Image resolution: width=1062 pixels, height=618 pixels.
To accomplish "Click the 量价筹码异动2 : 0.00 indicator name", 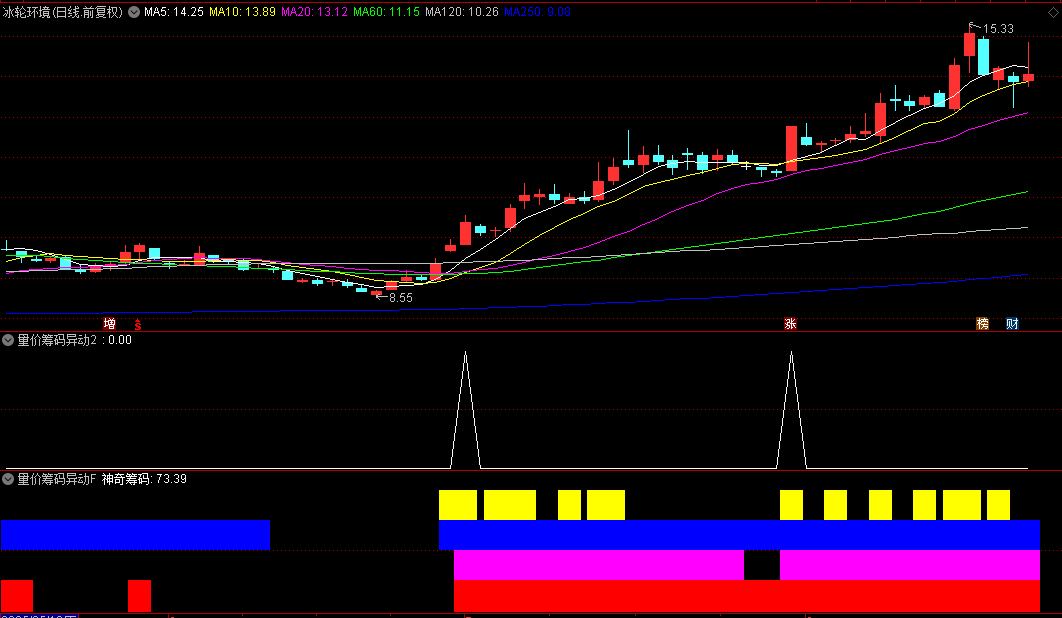I will click(75, 340).
